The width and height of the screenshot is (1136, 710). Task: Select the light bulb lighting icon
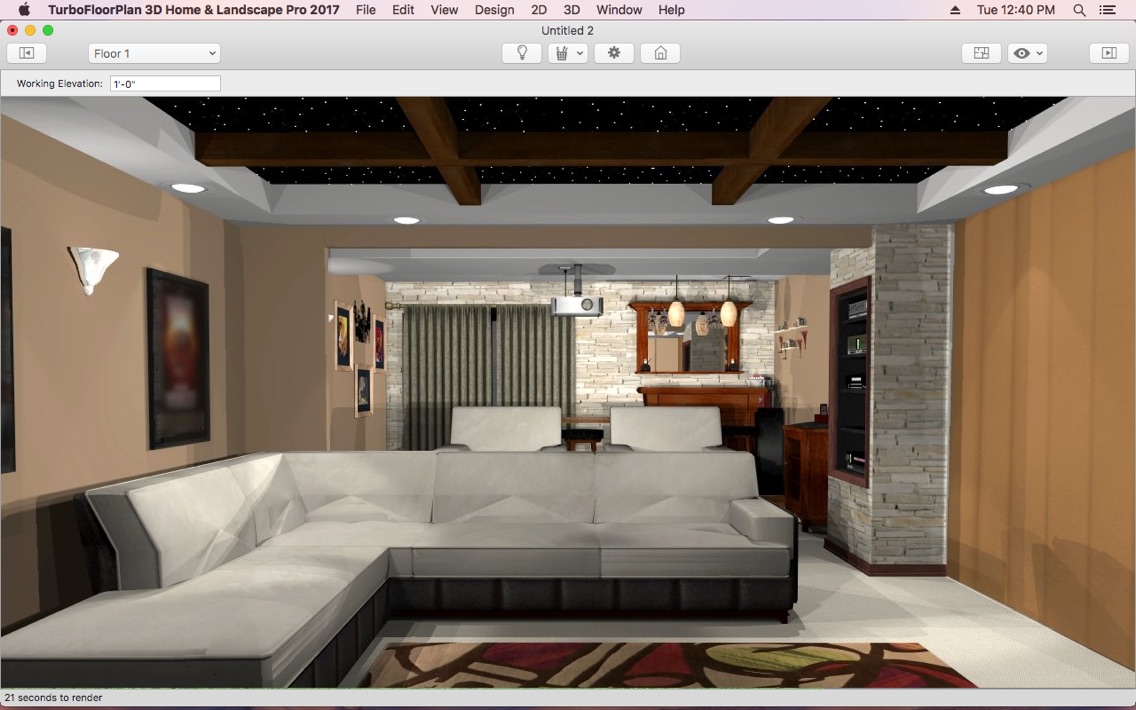point(520,52)
